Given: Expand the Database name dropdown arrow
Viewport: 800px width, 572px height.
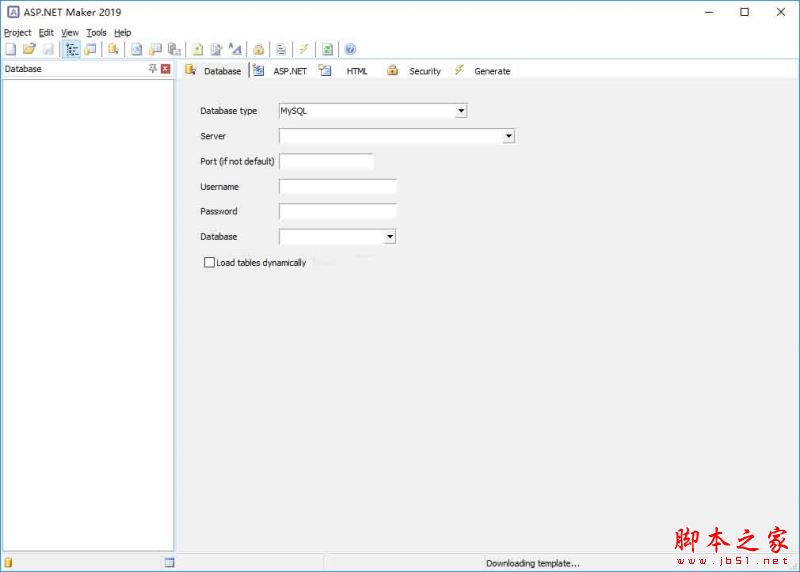Looking at the screenshot, I should coord(390,237).
